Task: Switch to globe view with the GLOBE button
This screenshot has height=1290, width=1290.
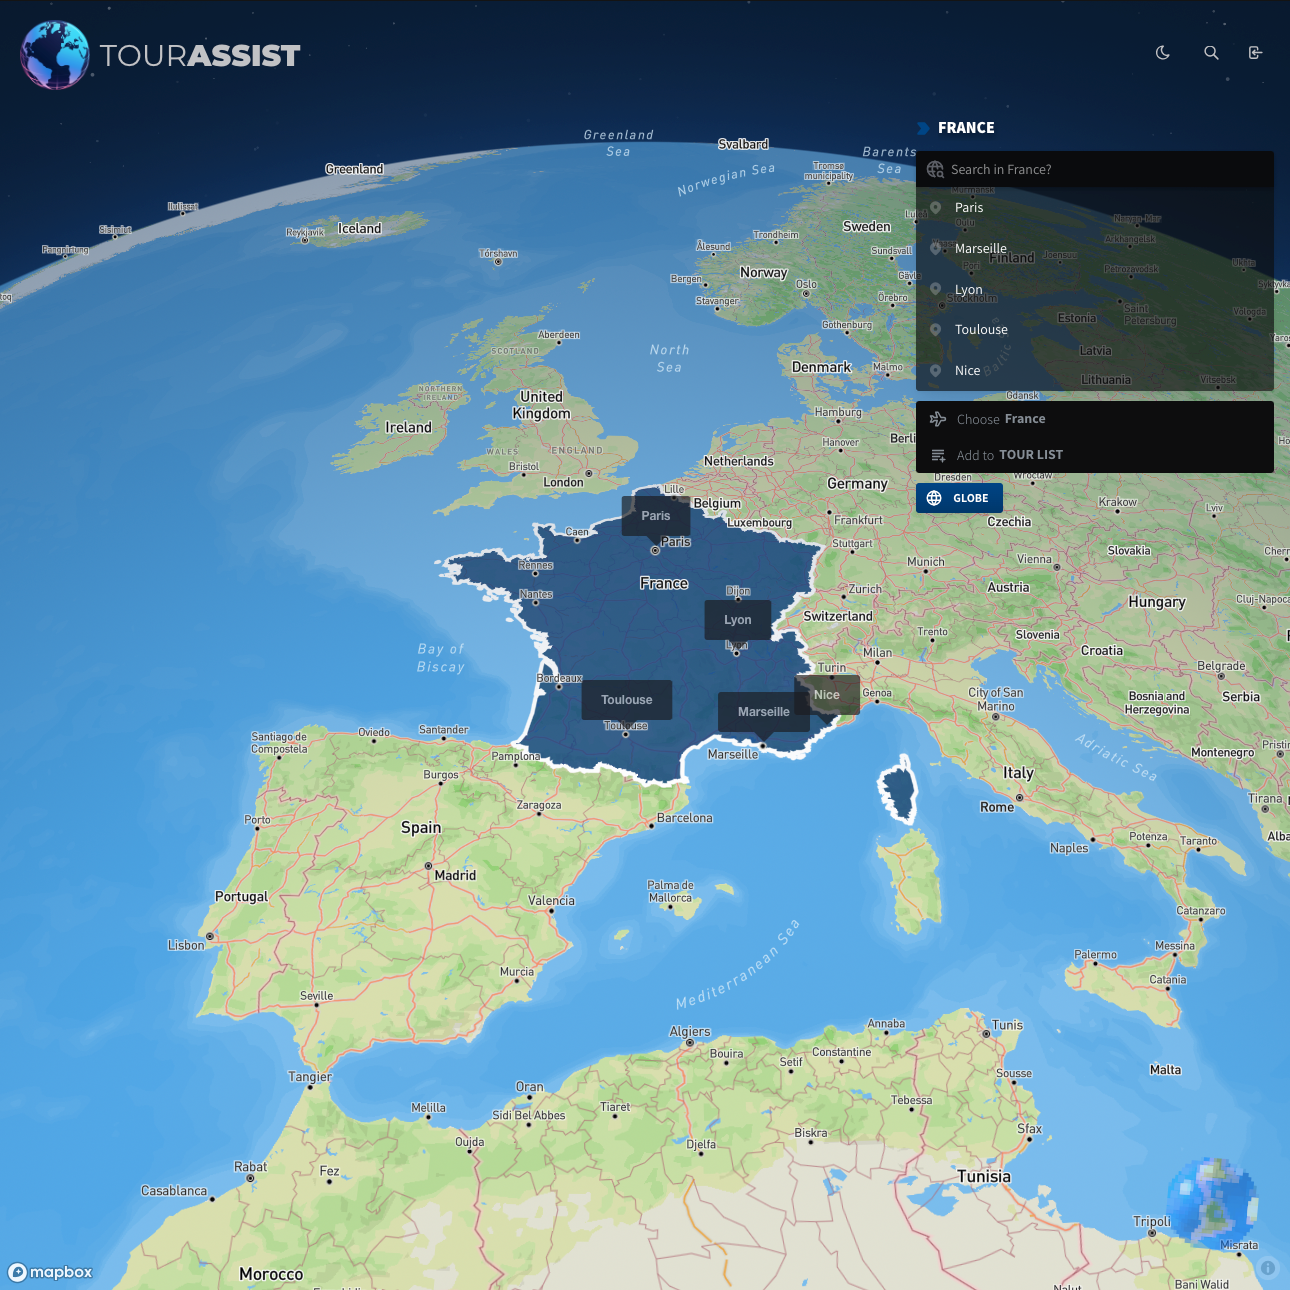Action: click(x=959, y=497)
